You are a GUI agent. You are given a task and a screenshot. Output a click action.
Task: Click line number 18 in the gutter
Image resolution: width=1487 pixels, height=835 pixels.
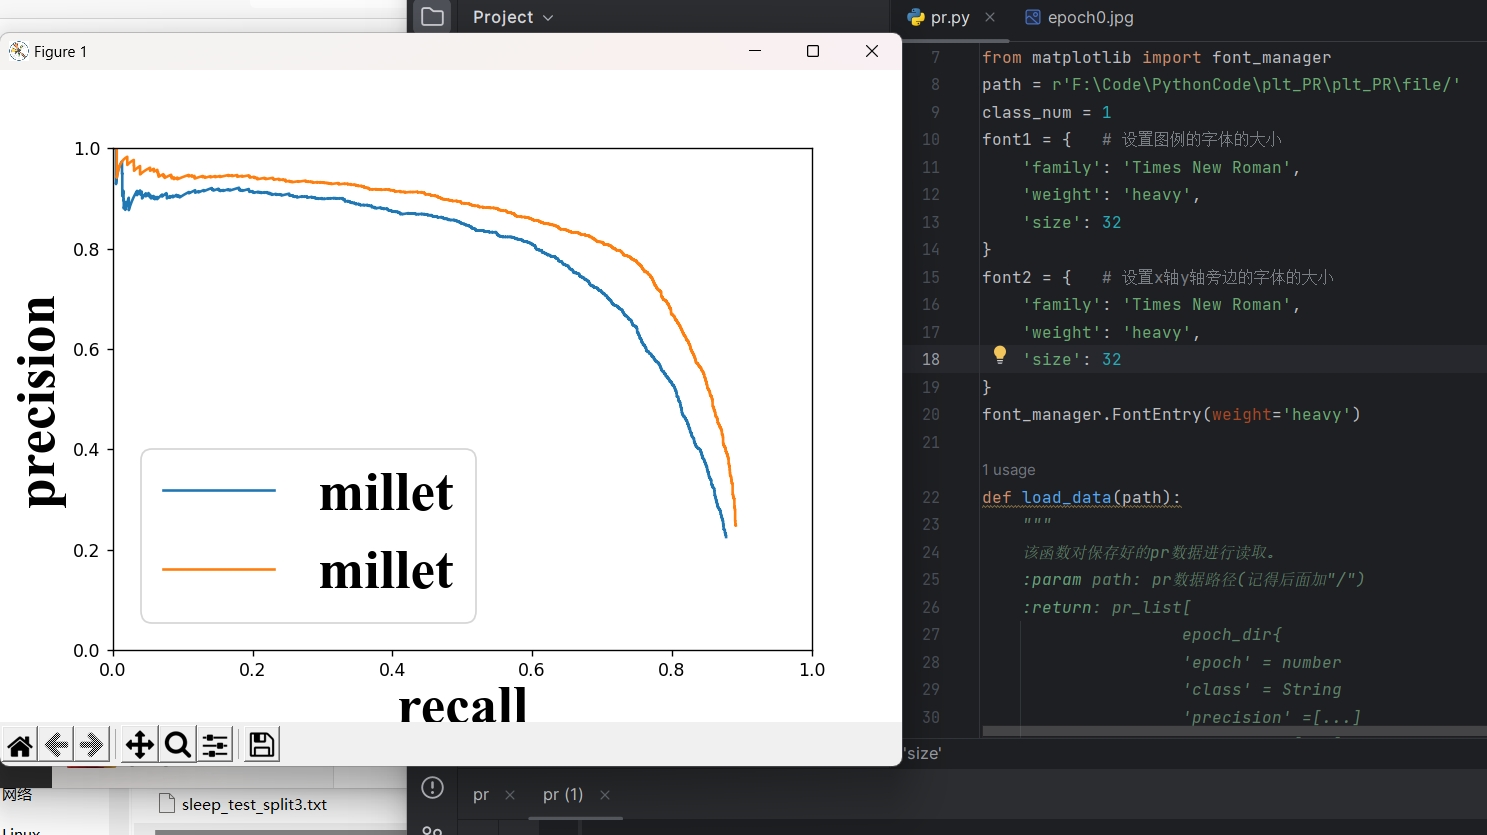click(x=931, y=359)
